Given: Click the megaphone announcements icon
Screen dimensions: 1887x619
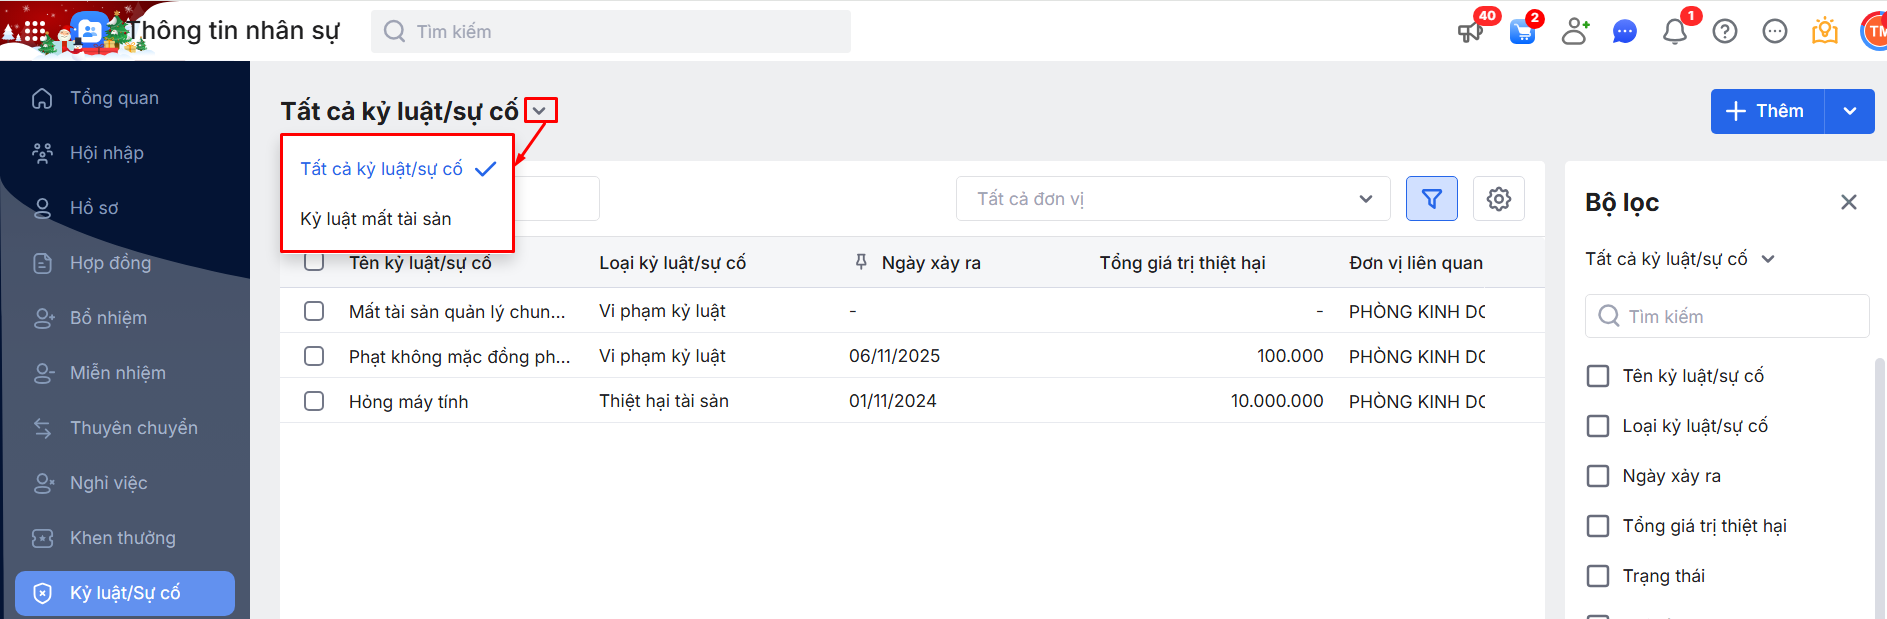Looking at the screenshot, I should tap(1470, 32).
